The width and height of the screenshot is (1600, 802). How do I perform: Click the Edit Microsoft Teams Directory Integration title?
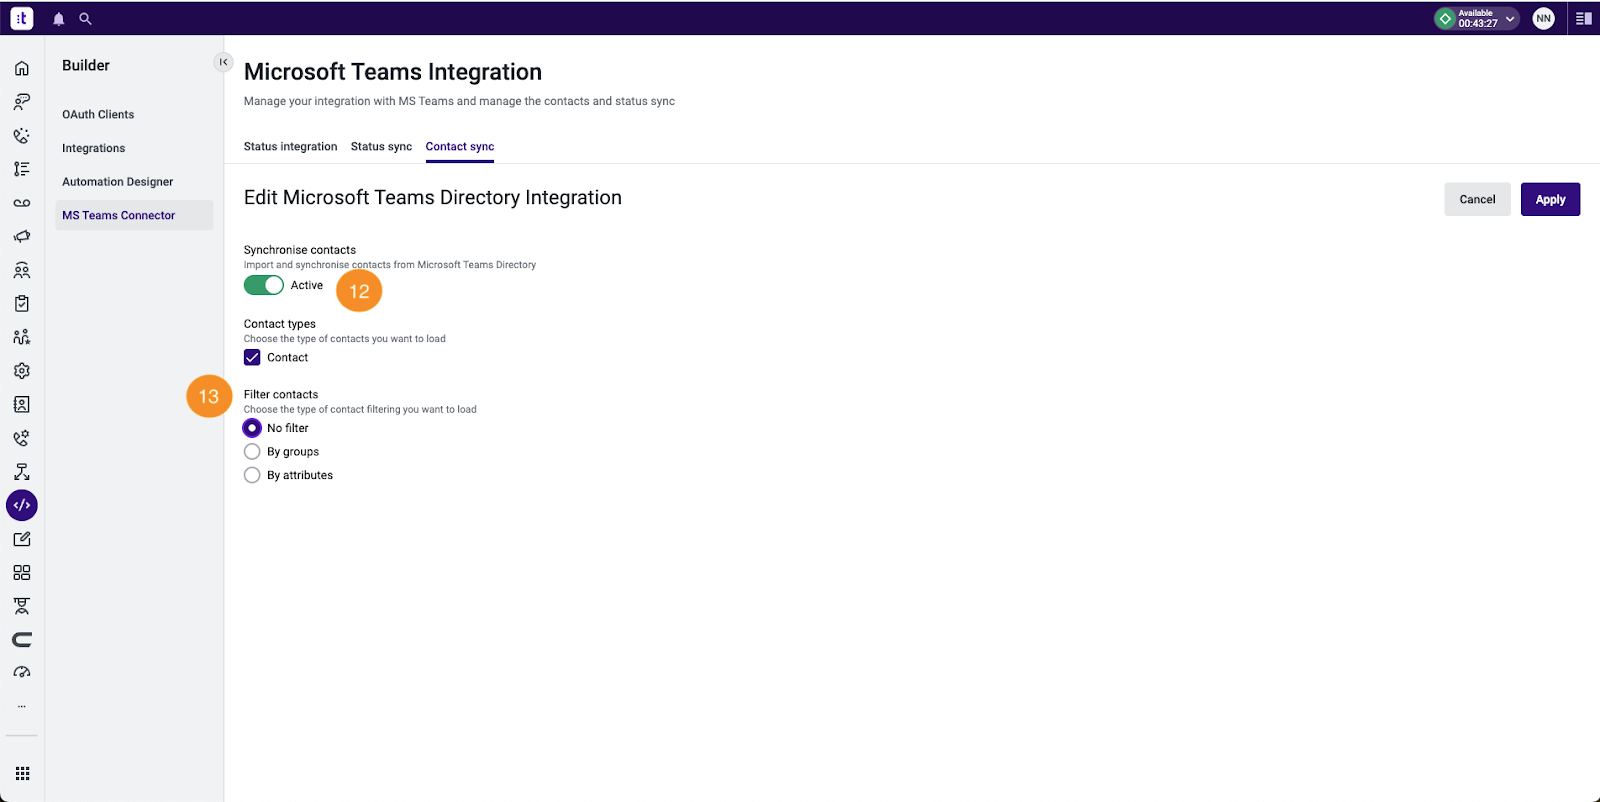433,198
